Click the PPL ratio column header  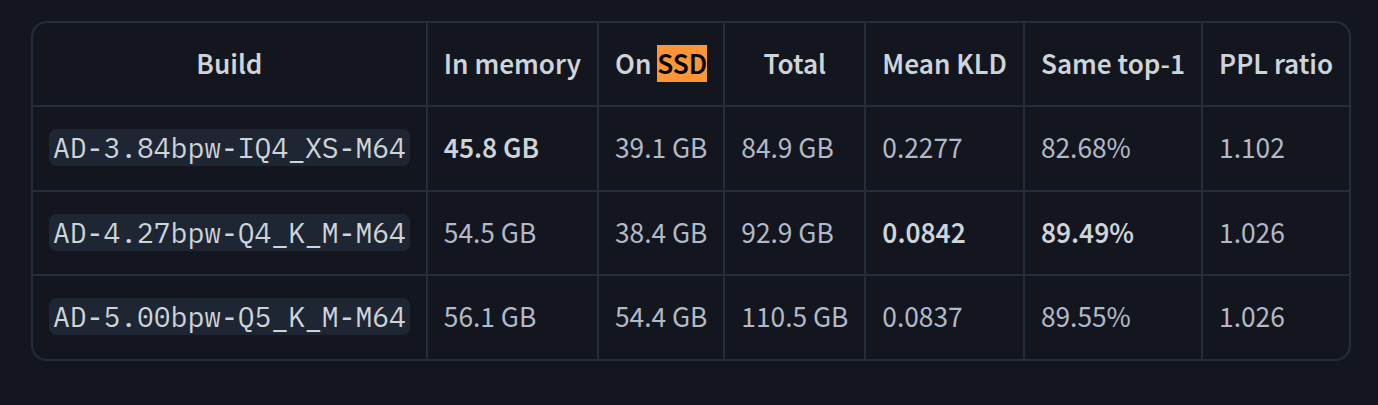[1276, 65]
